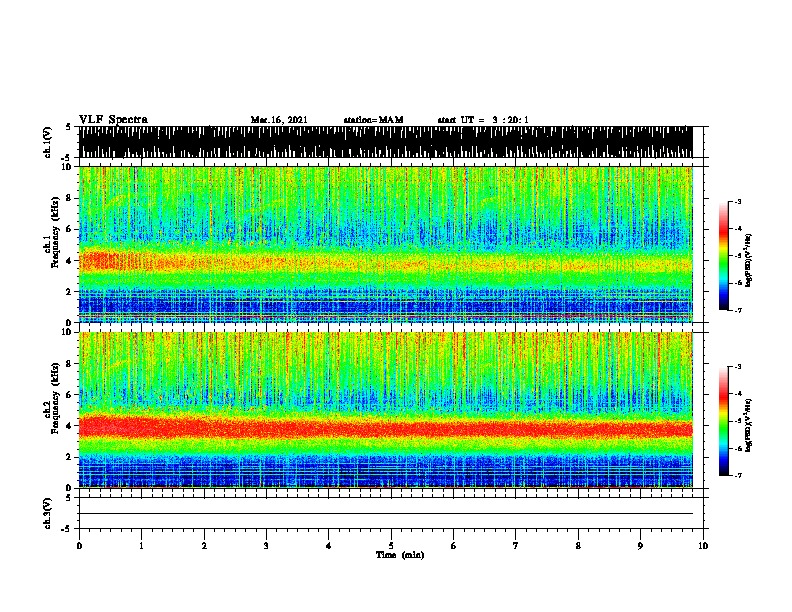Click the "station=MAM" header label

pyautogui.click(x=373, y=120)
